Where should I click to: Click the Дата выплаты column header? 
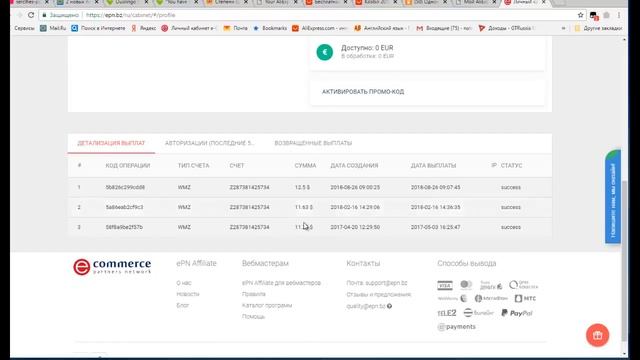[x=433, y=166]
